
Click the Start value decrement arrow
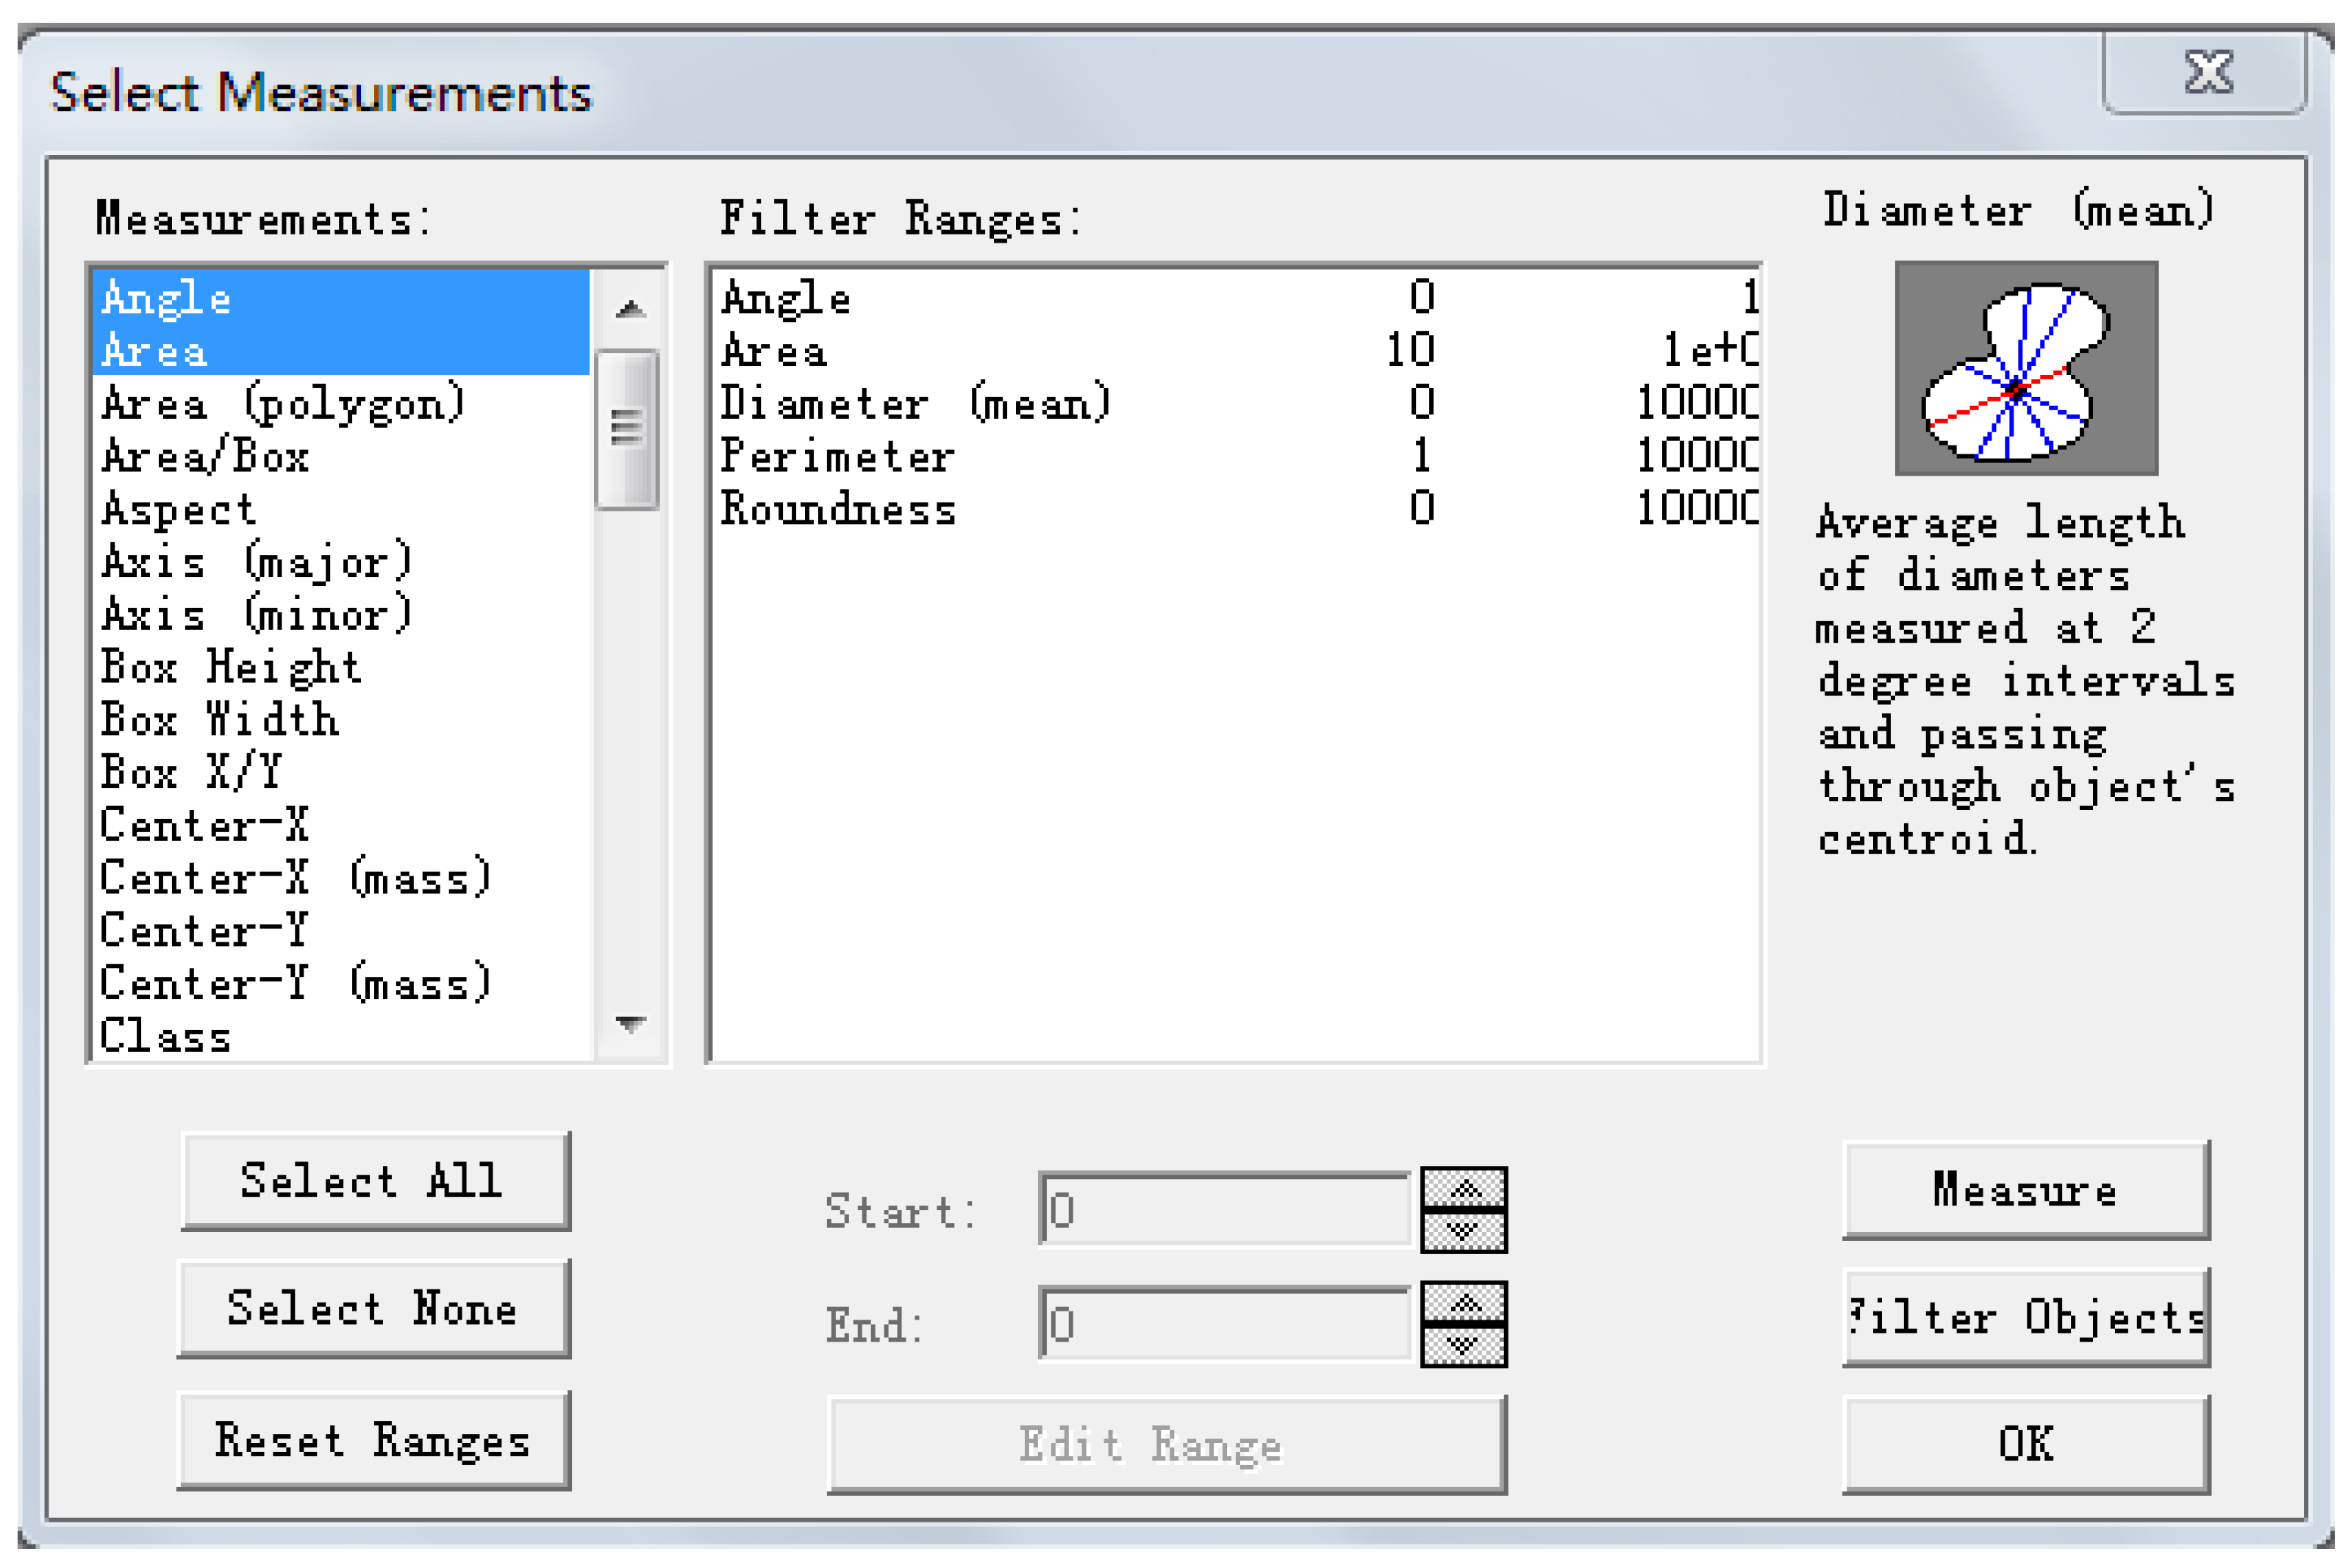(x=1463, y=1231)
